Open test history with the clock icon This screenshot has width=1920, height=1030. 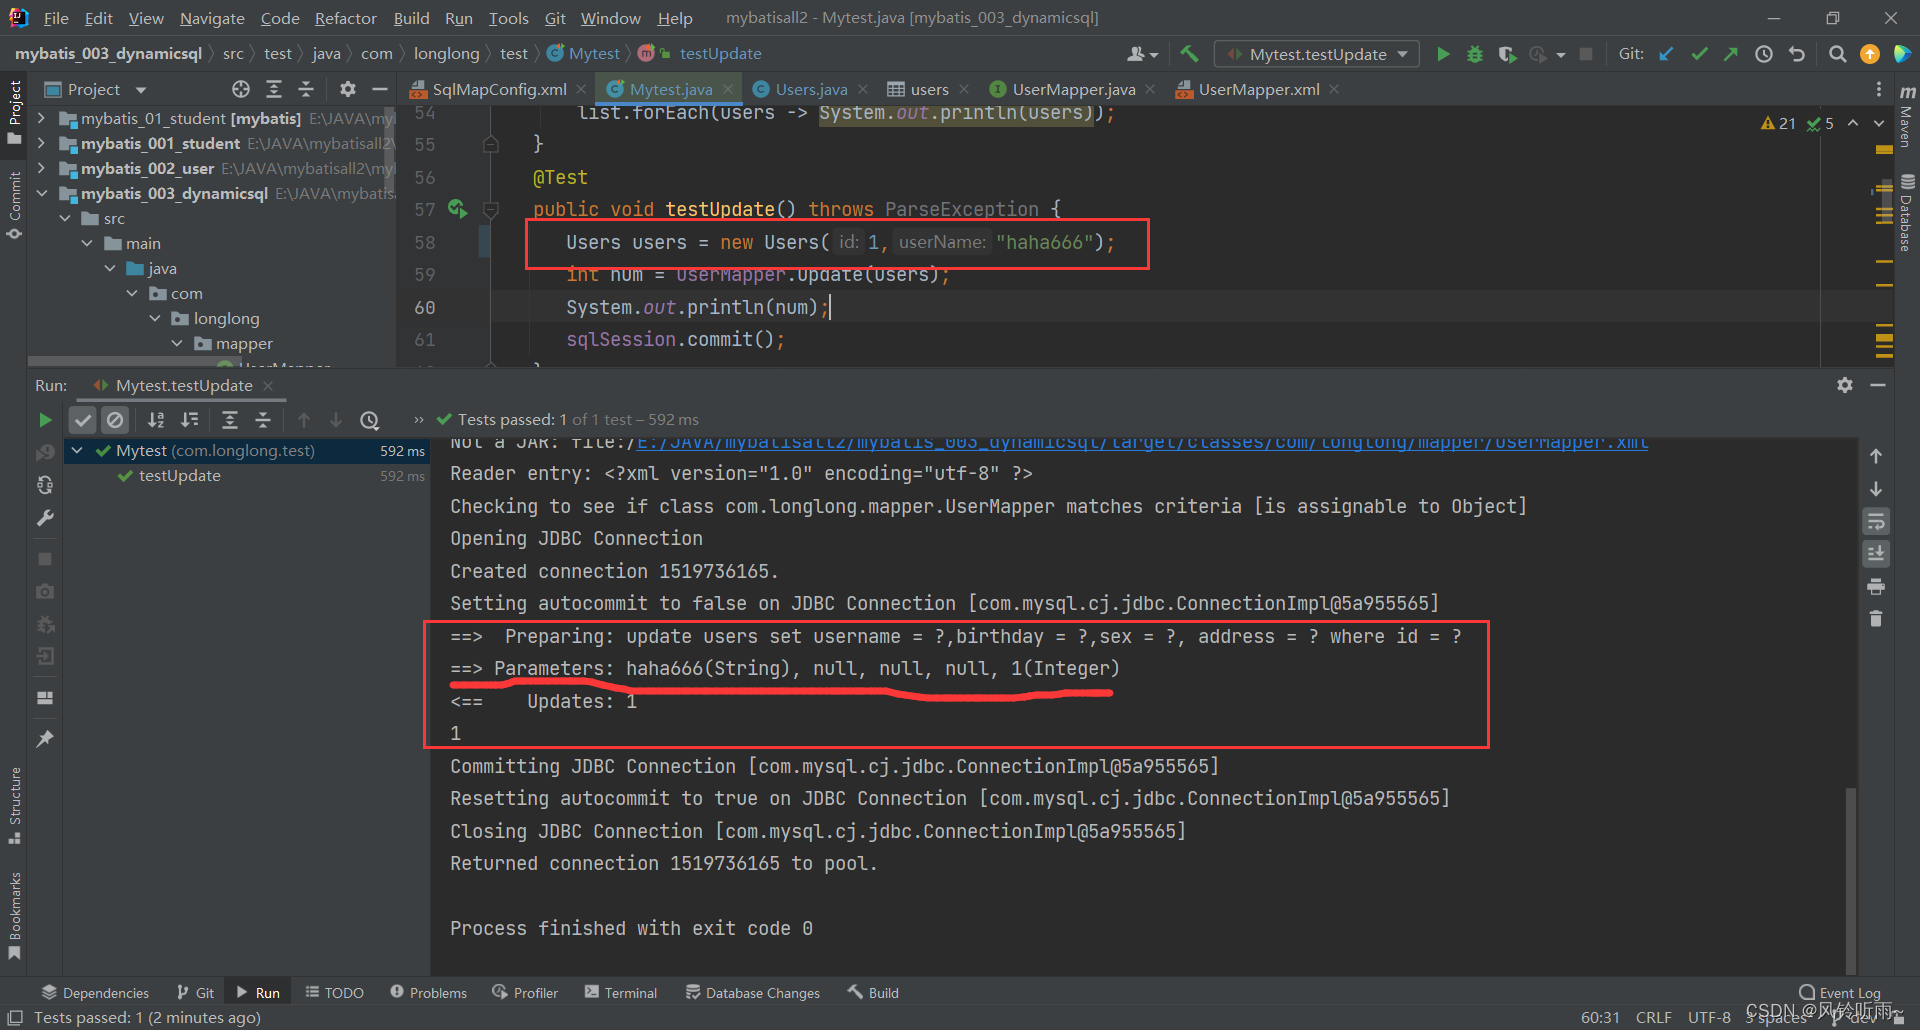pos(370,420)
